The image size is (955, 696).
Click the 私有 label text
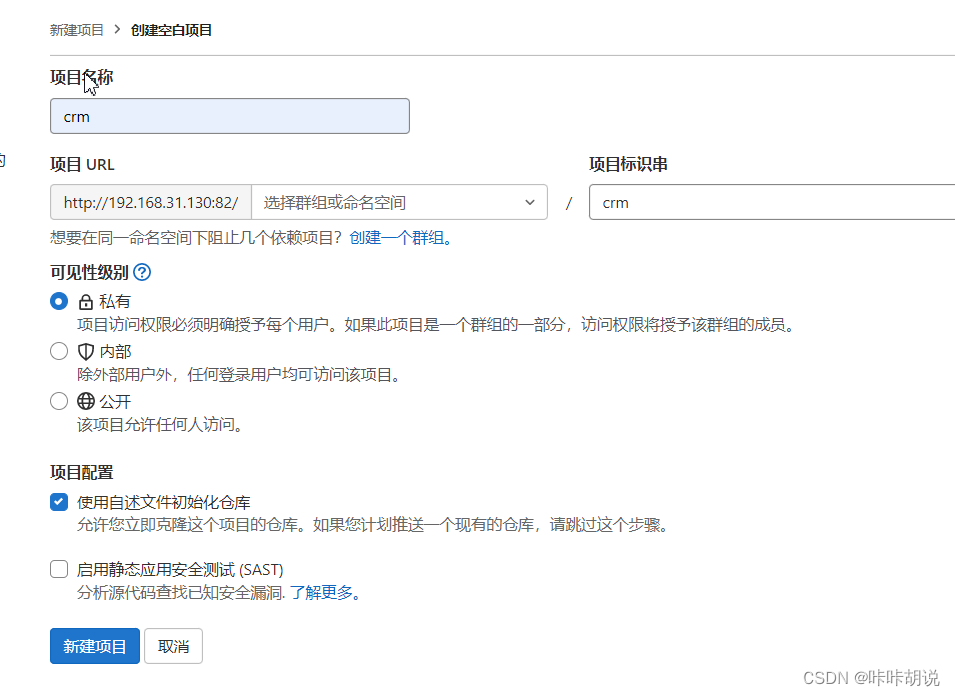115,301
